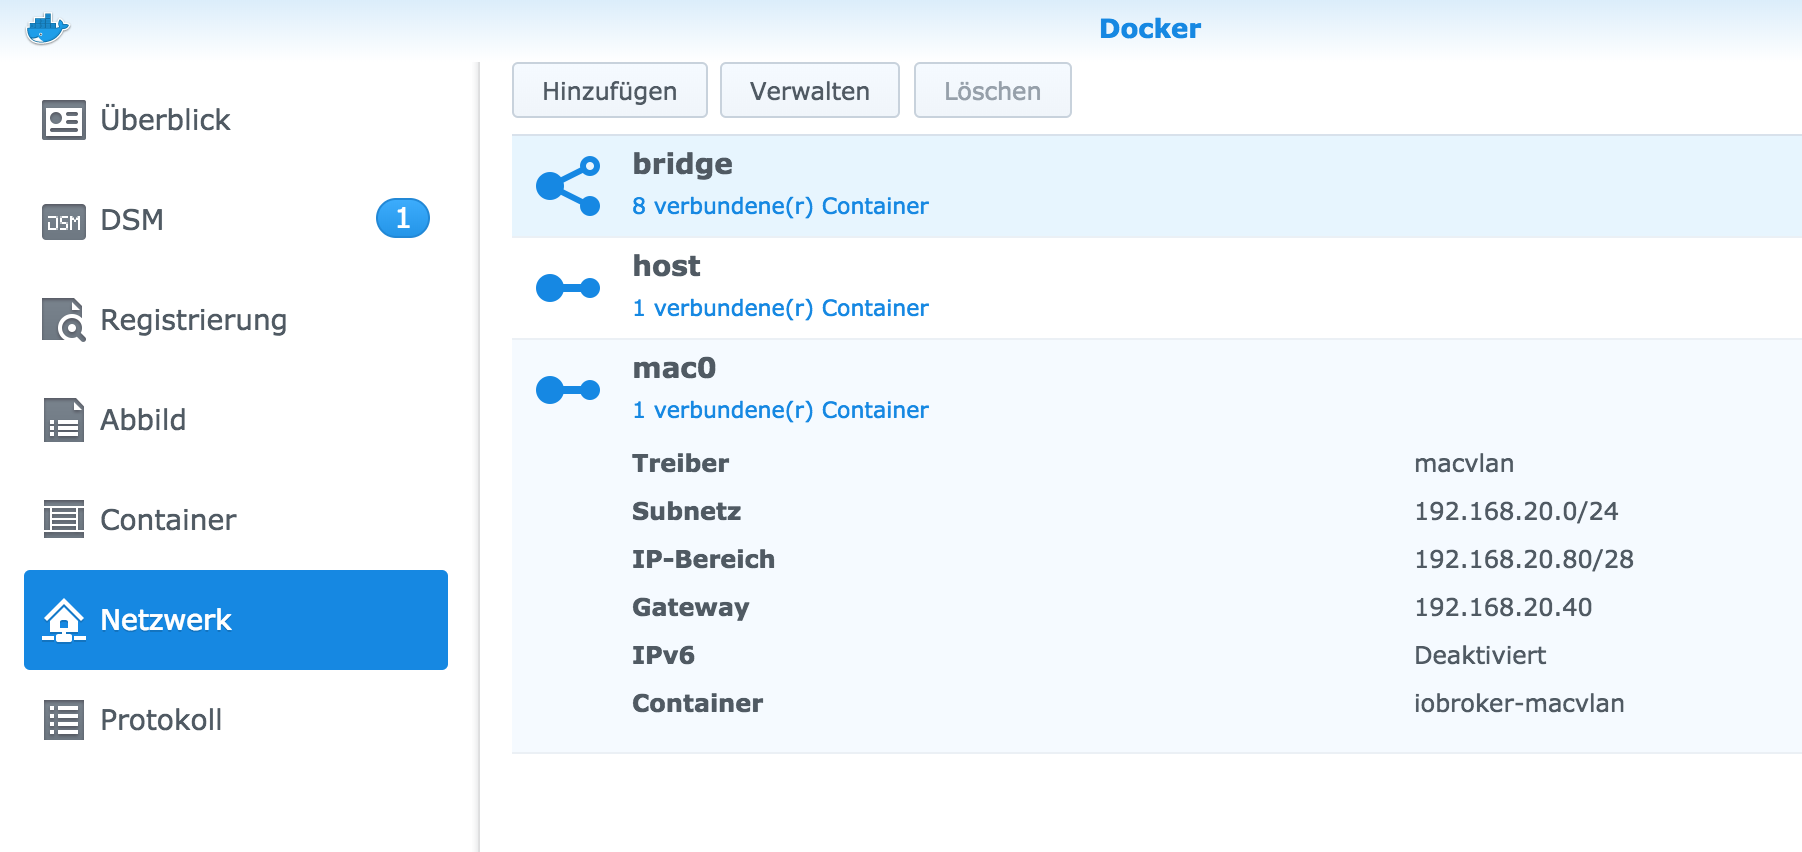The height and width of the screenshot is (852, 1802).
Task: Open bridge's 8 verbundene(r) Container link
Action: 780,206
